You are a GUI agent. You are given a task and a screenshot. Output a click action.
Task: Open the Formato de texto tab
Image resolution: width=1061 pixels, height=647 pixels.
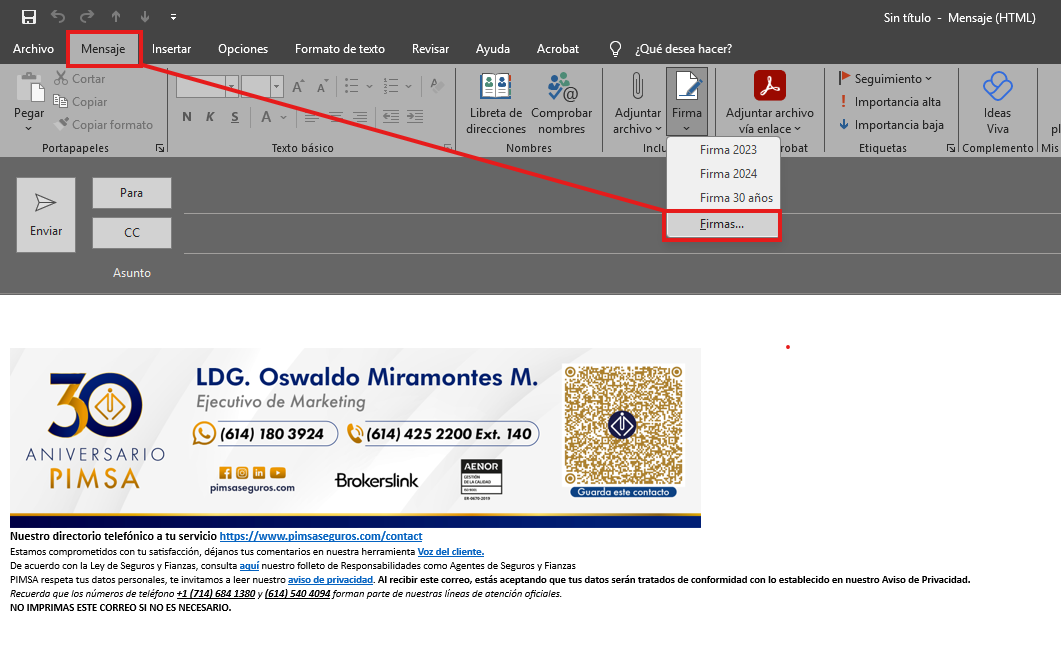point(340,49)
